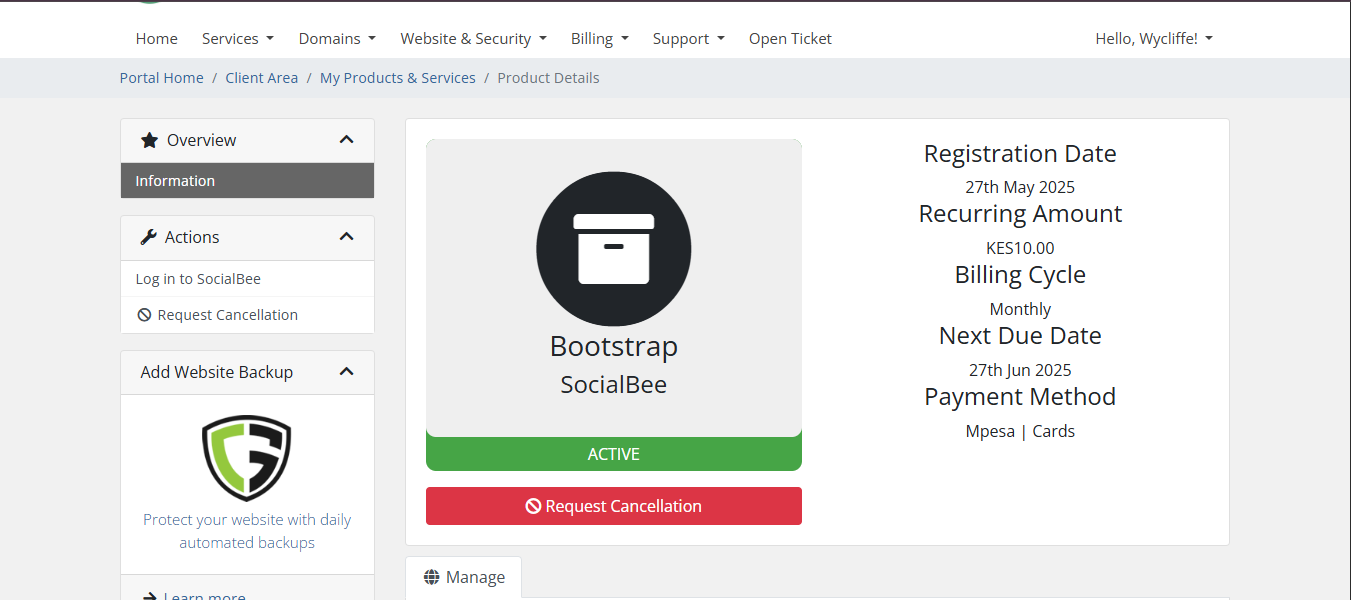Open the Support dropdown menu
1351x600 pixels.
(x=689, y=38)
